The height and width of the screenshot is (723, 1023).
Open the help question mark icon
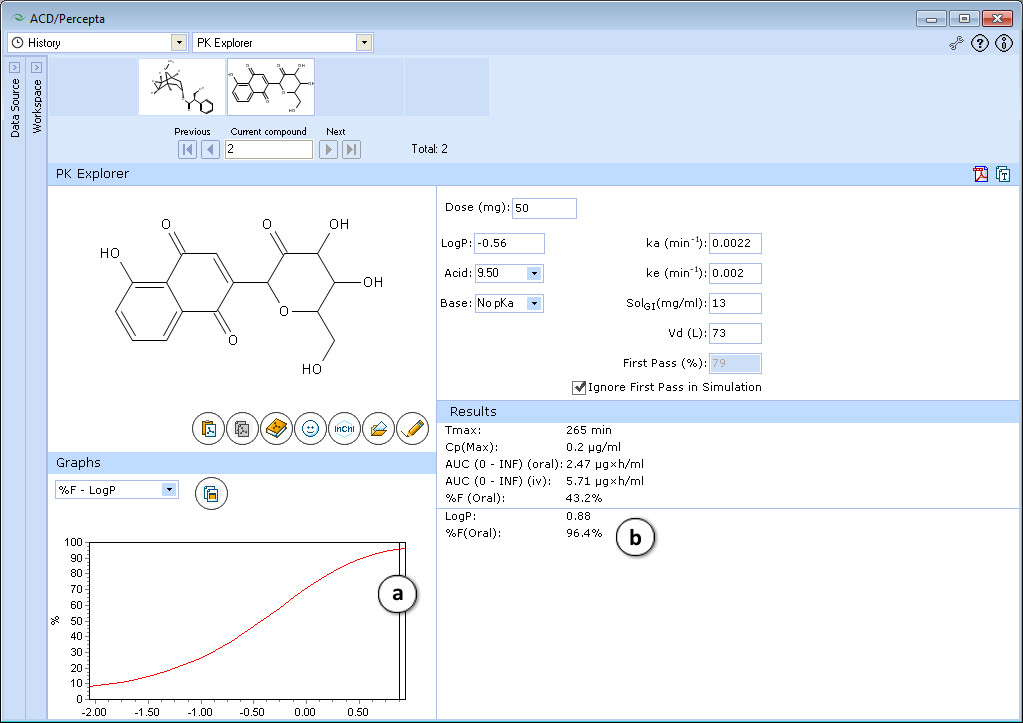point(980,44)
